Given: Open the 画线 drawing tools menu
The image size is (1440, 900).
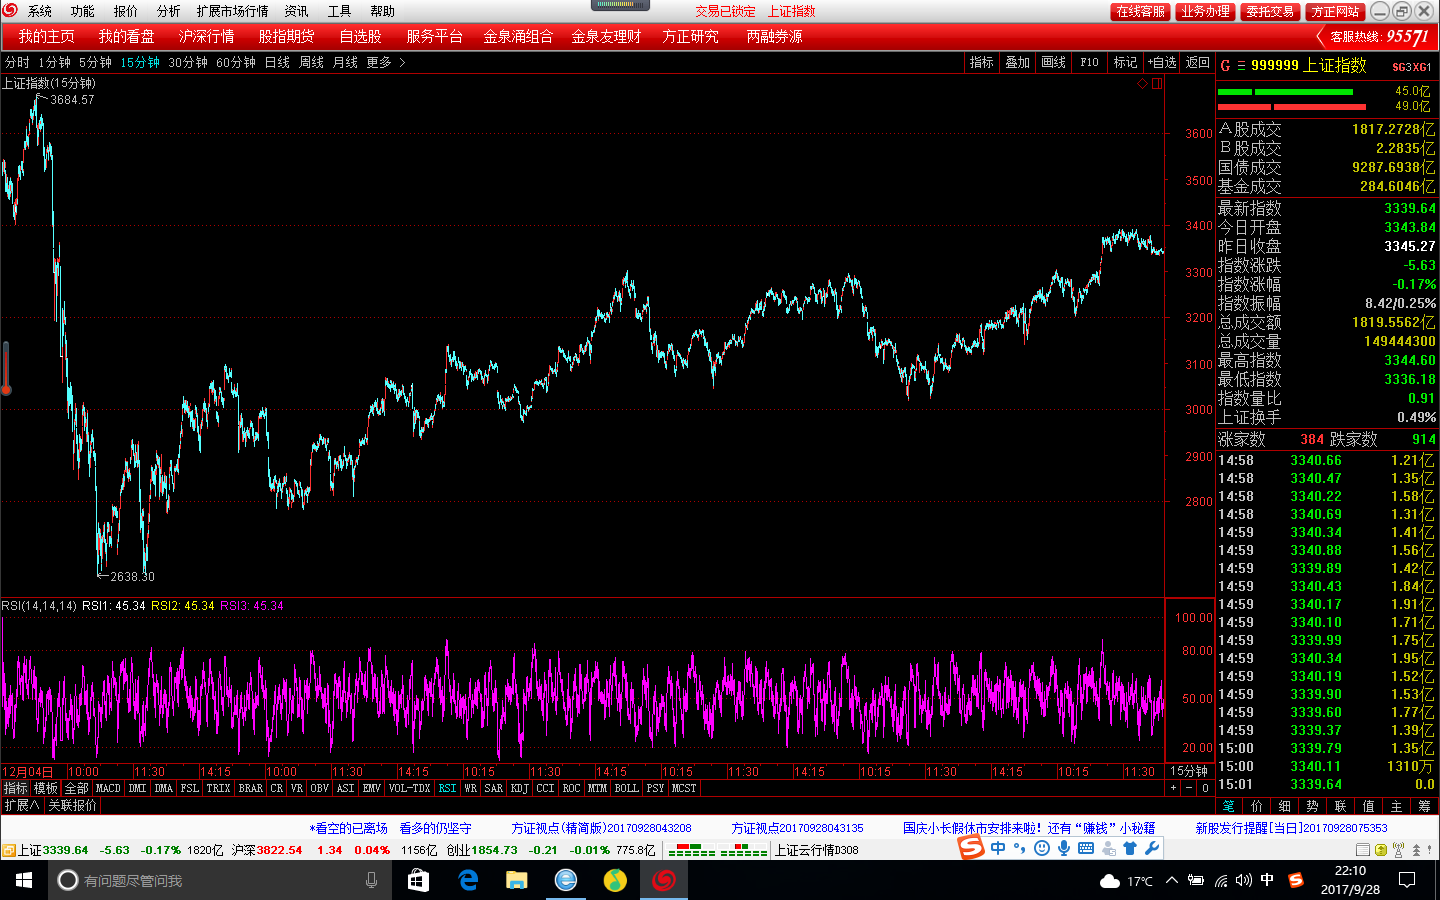Looking at the screenshot, I should [1053, 62].
